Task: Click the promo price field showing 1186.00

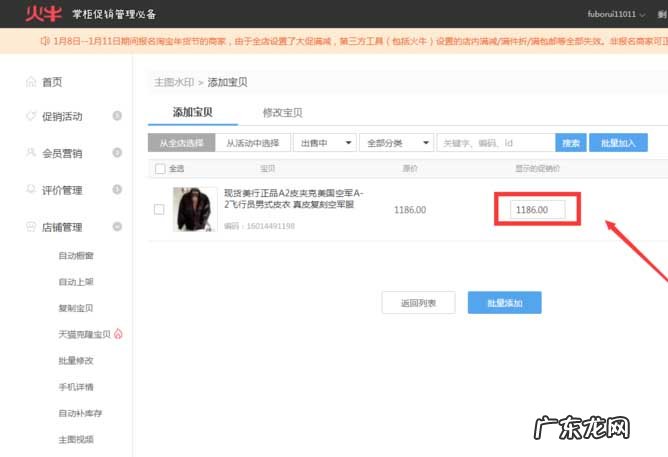Action: [x=538, y=210]
